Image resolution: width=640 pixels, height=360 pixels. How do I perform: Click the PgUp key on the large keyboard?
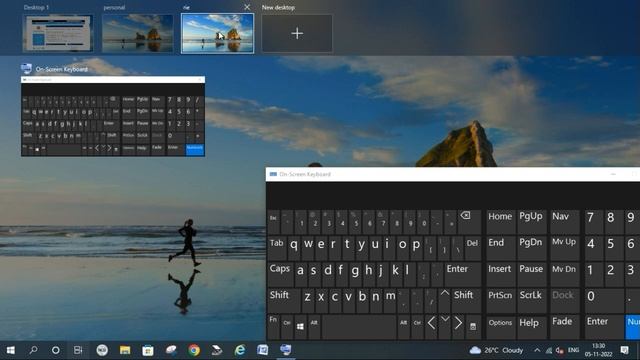coord(531,222)
